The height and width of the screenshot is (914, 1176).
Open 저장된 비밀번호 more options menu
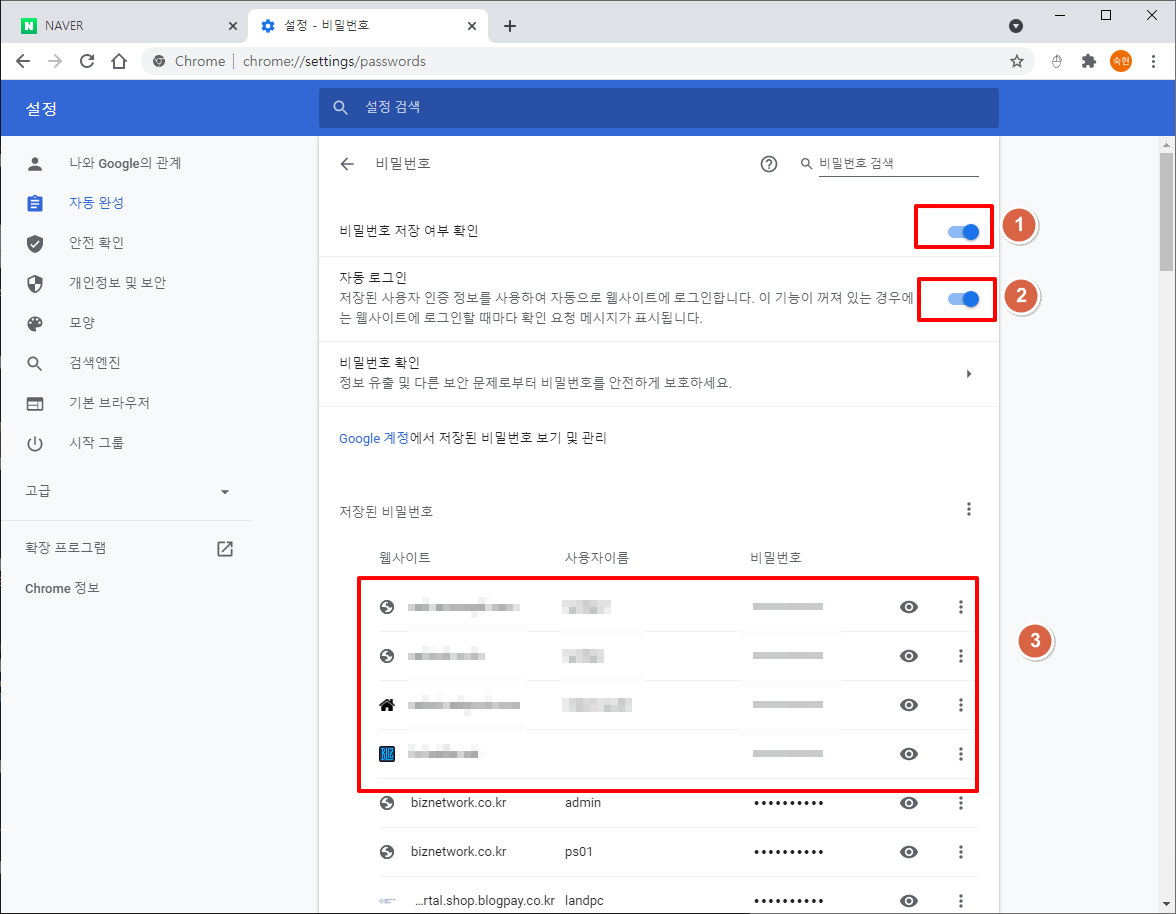click(969, 510)
